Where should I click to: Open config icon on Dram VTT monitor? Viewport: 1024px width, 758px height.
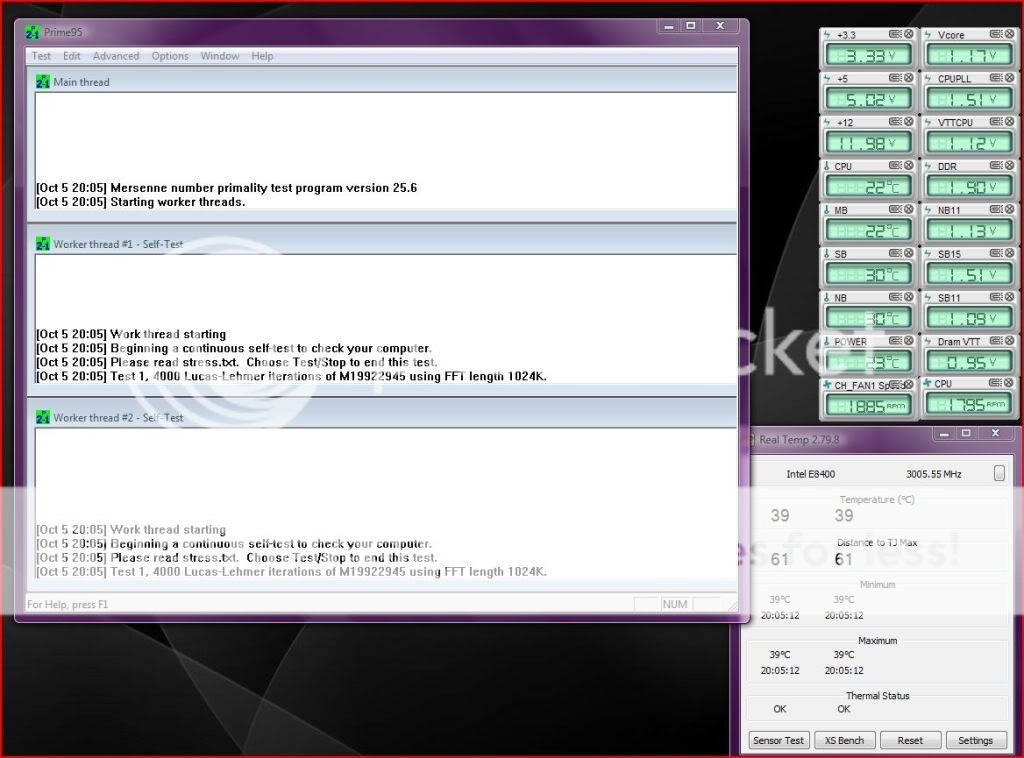(996, 340)
